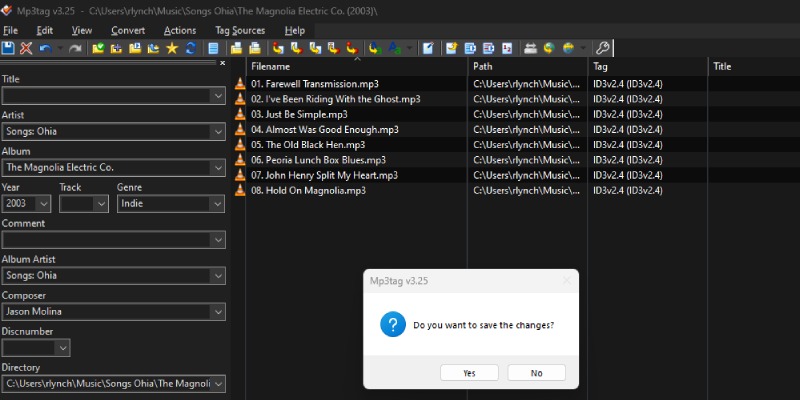Expand the Directory field dropdown
Image resolution: width=800 pixels, height=400 pixels.
pyautogui.click(x=218, y=384)
